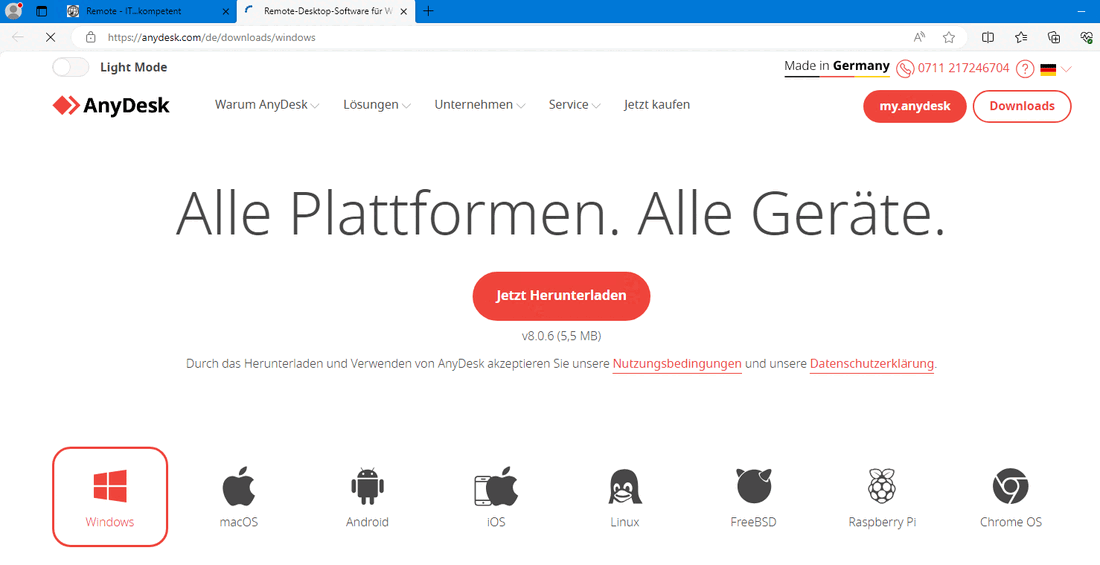The width and height of the screenshot is (1100, 565).
Task: Open the help question mark icon
Action: pyautogui.click(x=1024, y=69)
